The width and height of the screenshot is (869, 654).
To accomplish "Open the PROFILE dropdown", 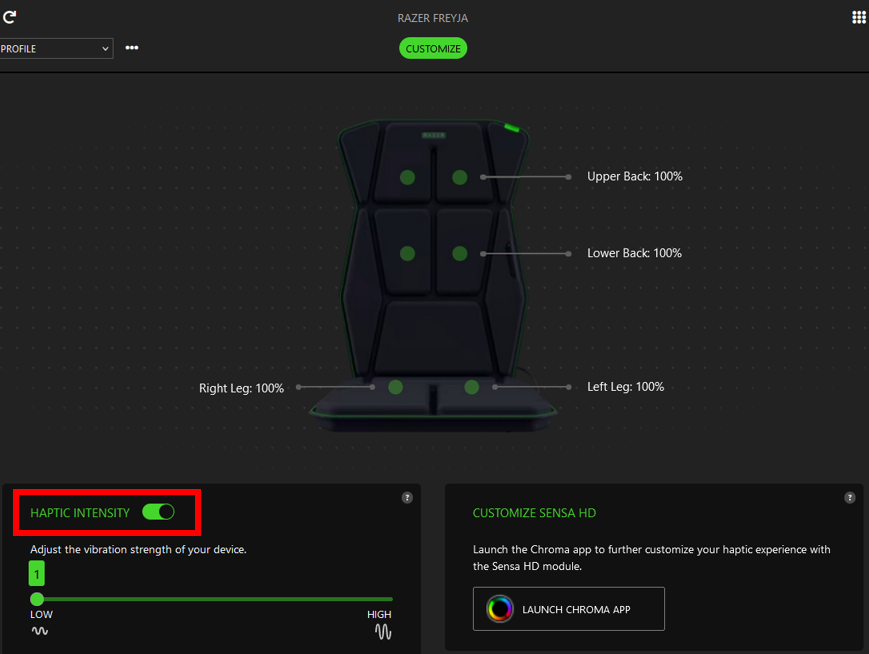I will pos(56,48).
